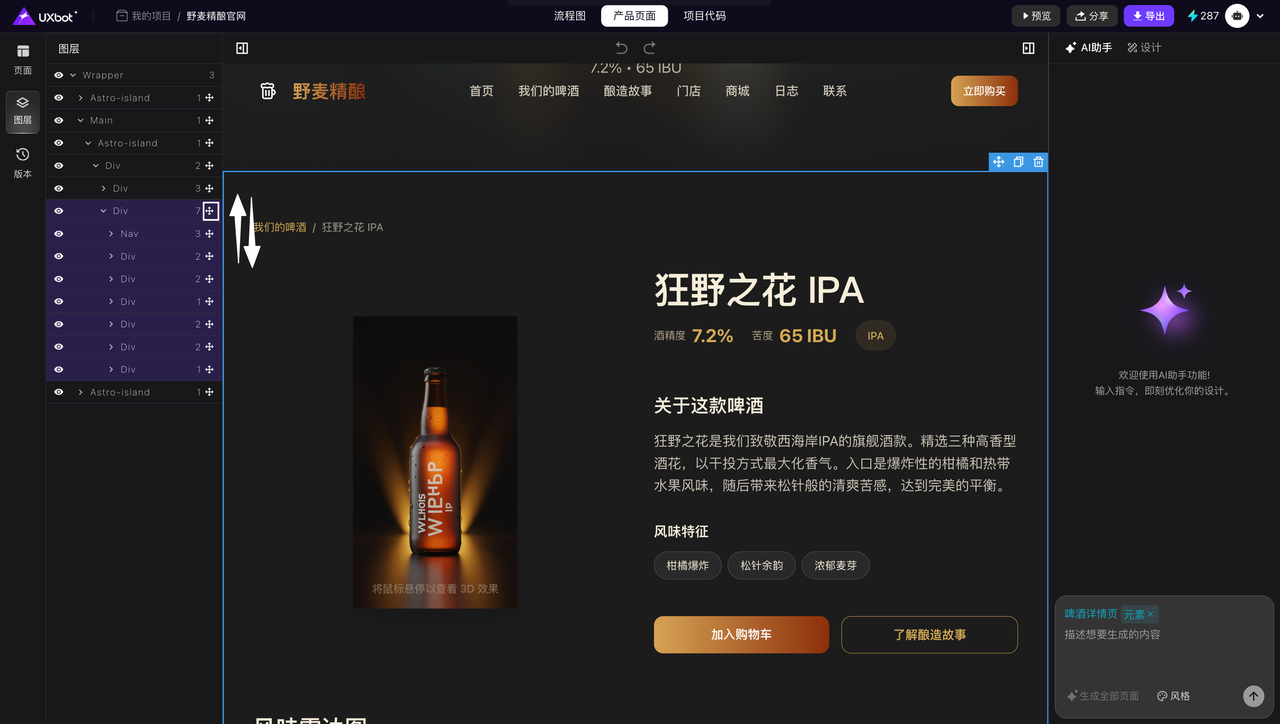Duplicate selected element with copy icon
This screenshot has width=1280, height=724.
[1018, 162]
